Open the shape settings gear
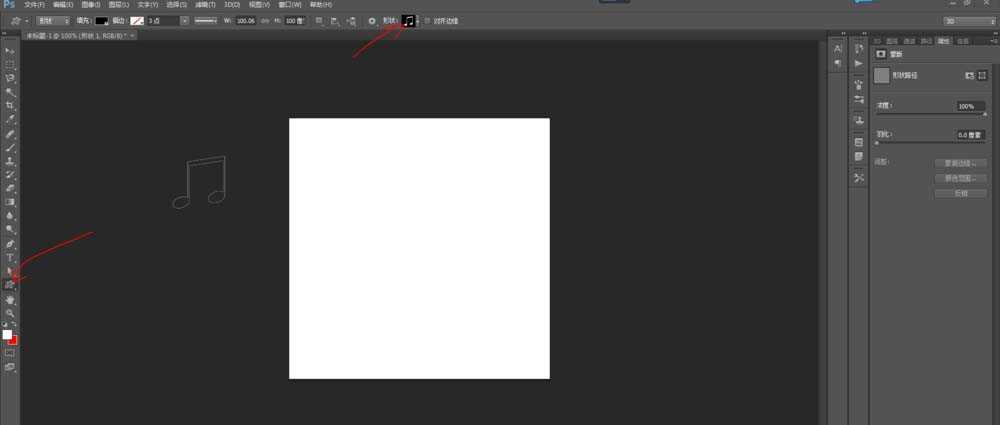Viewport: 1000px width, 425px height. click(x=372, y=21)
